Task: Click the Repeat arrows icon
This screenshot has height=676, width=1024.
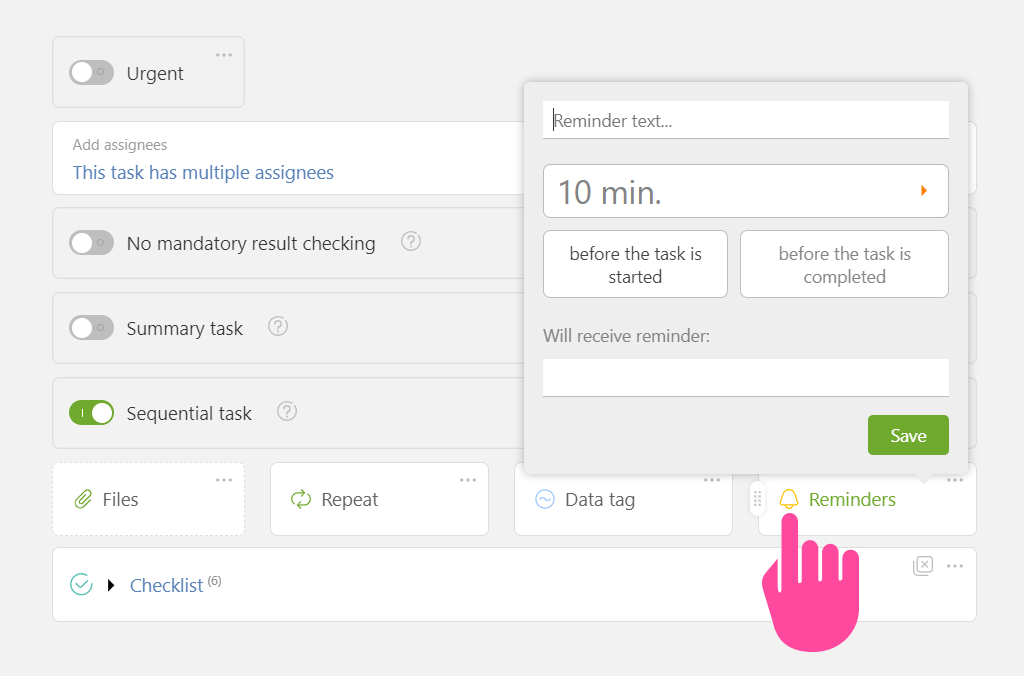Action: click(x=301, y=500)
